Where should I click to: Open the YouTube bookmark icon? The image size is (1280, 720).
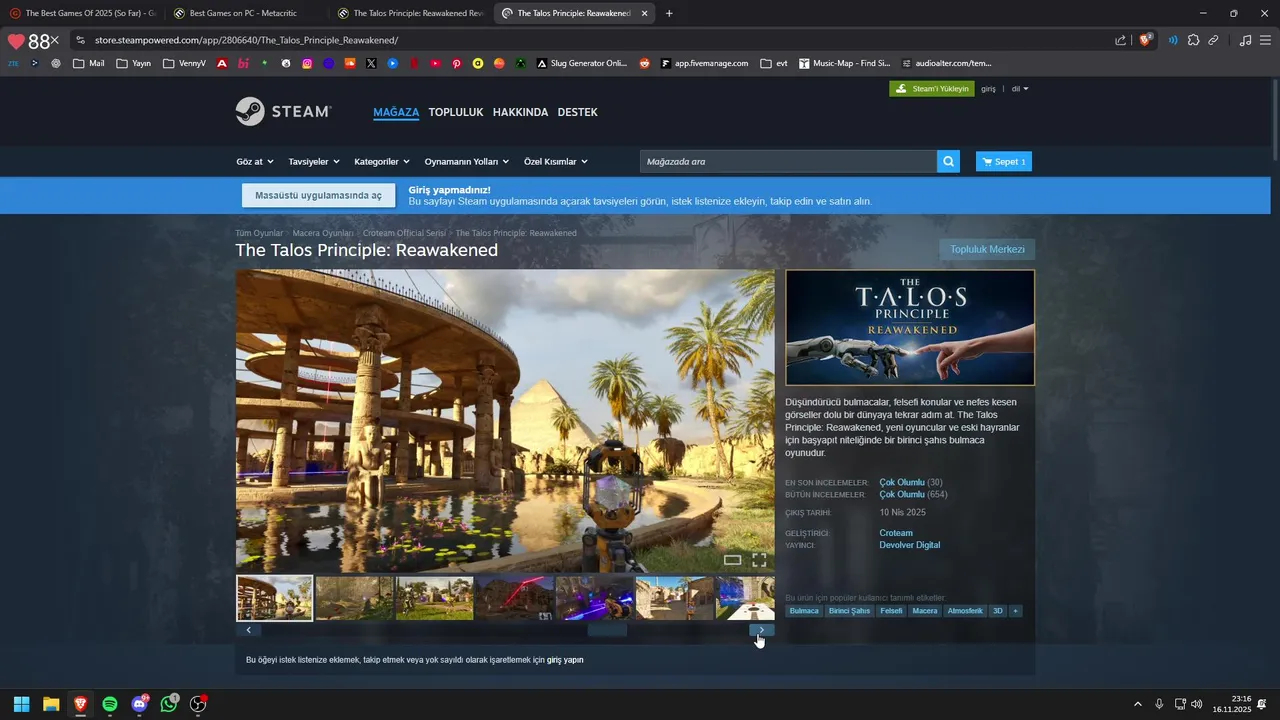tap(435, 63)
